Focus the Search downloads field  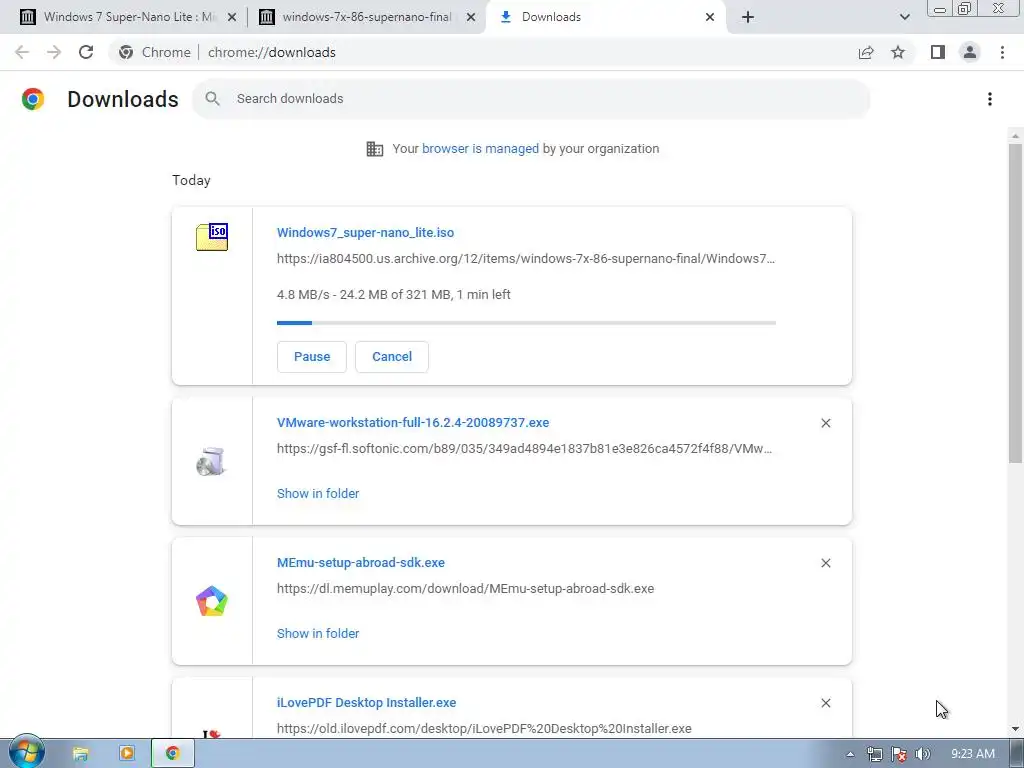(x=531, y=99)
